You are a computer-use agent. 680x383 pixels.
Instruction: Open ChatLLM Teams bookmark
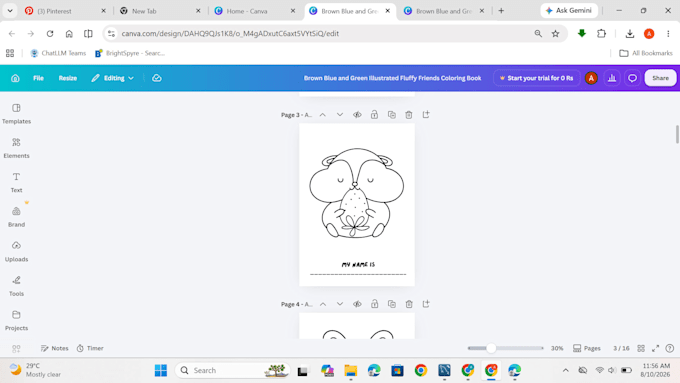coord(58,53)
